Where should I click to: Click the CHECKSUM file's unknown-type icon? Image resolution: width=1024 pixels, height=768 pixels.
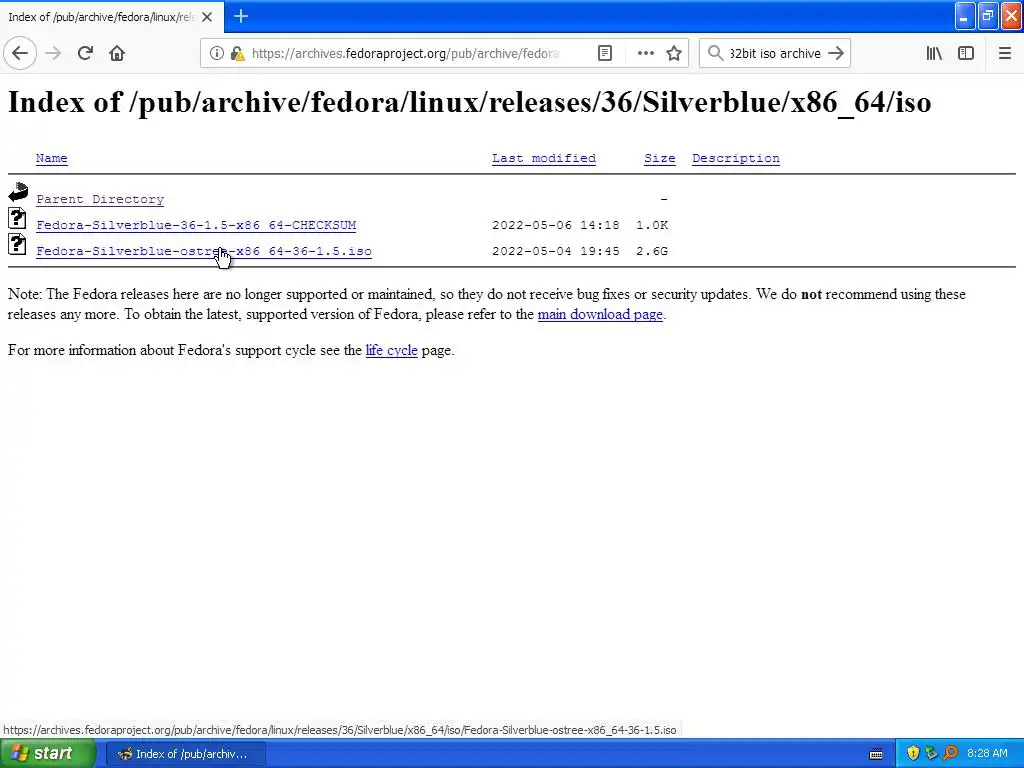point(17,218)
